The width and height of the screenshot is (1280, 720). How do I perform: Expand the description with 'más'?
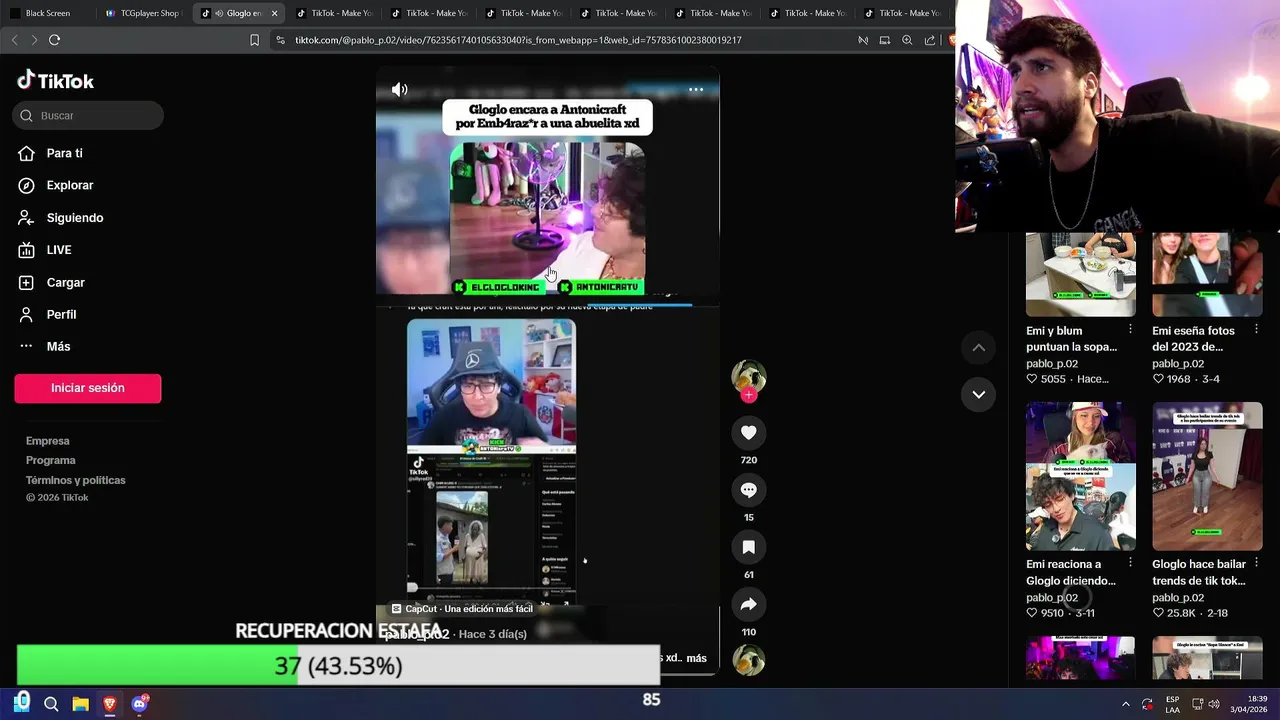point(696,658)
